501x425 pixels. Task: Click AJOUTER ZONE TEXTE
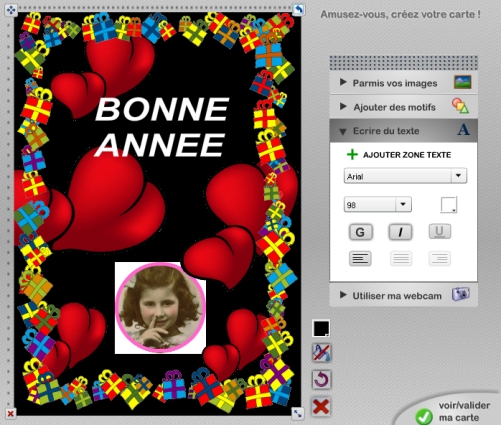point(407,155)
